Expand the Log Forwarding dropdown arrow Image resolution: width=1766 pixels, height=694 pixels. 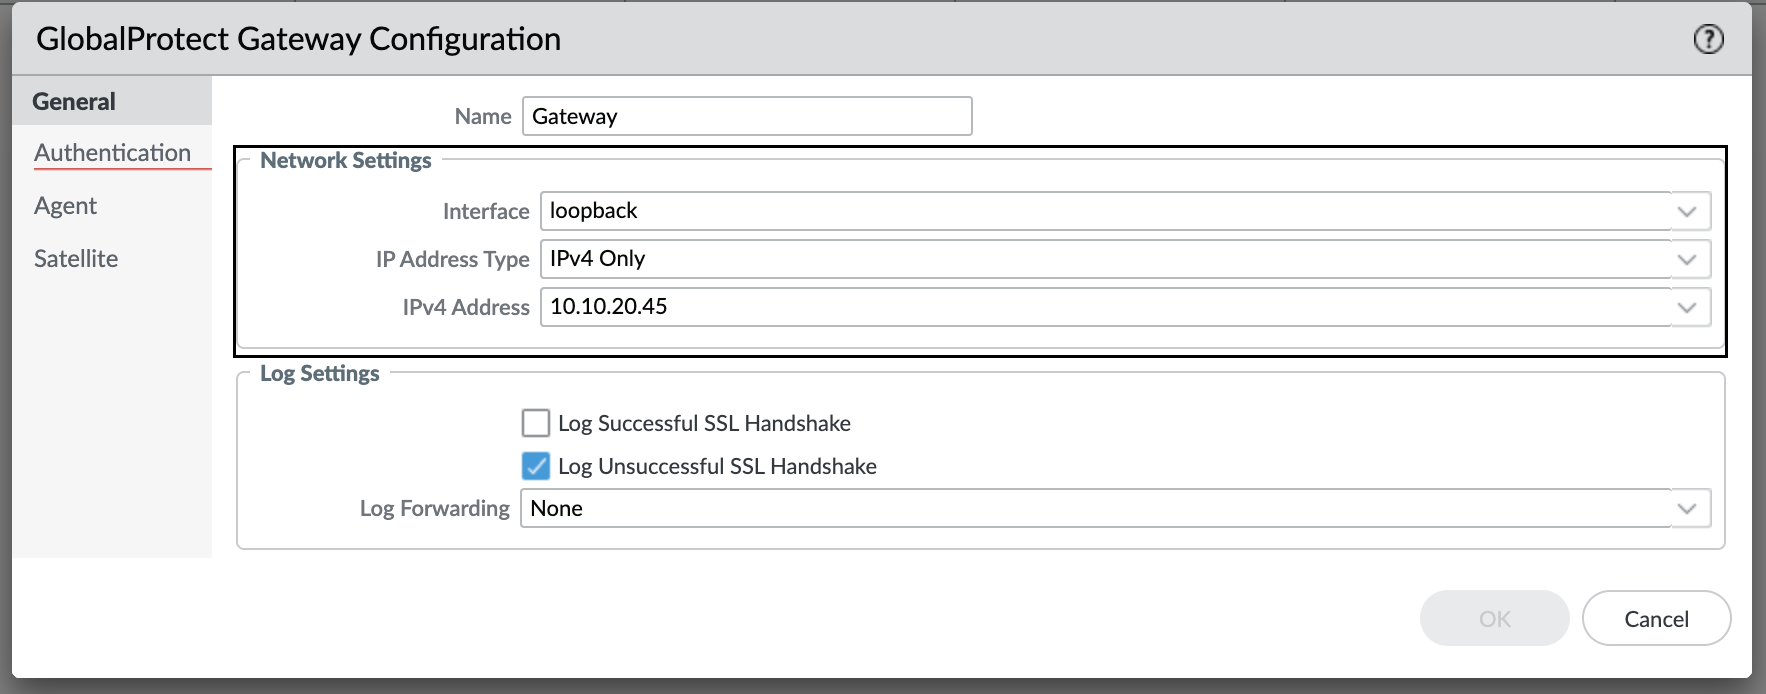click(1688, 508)
